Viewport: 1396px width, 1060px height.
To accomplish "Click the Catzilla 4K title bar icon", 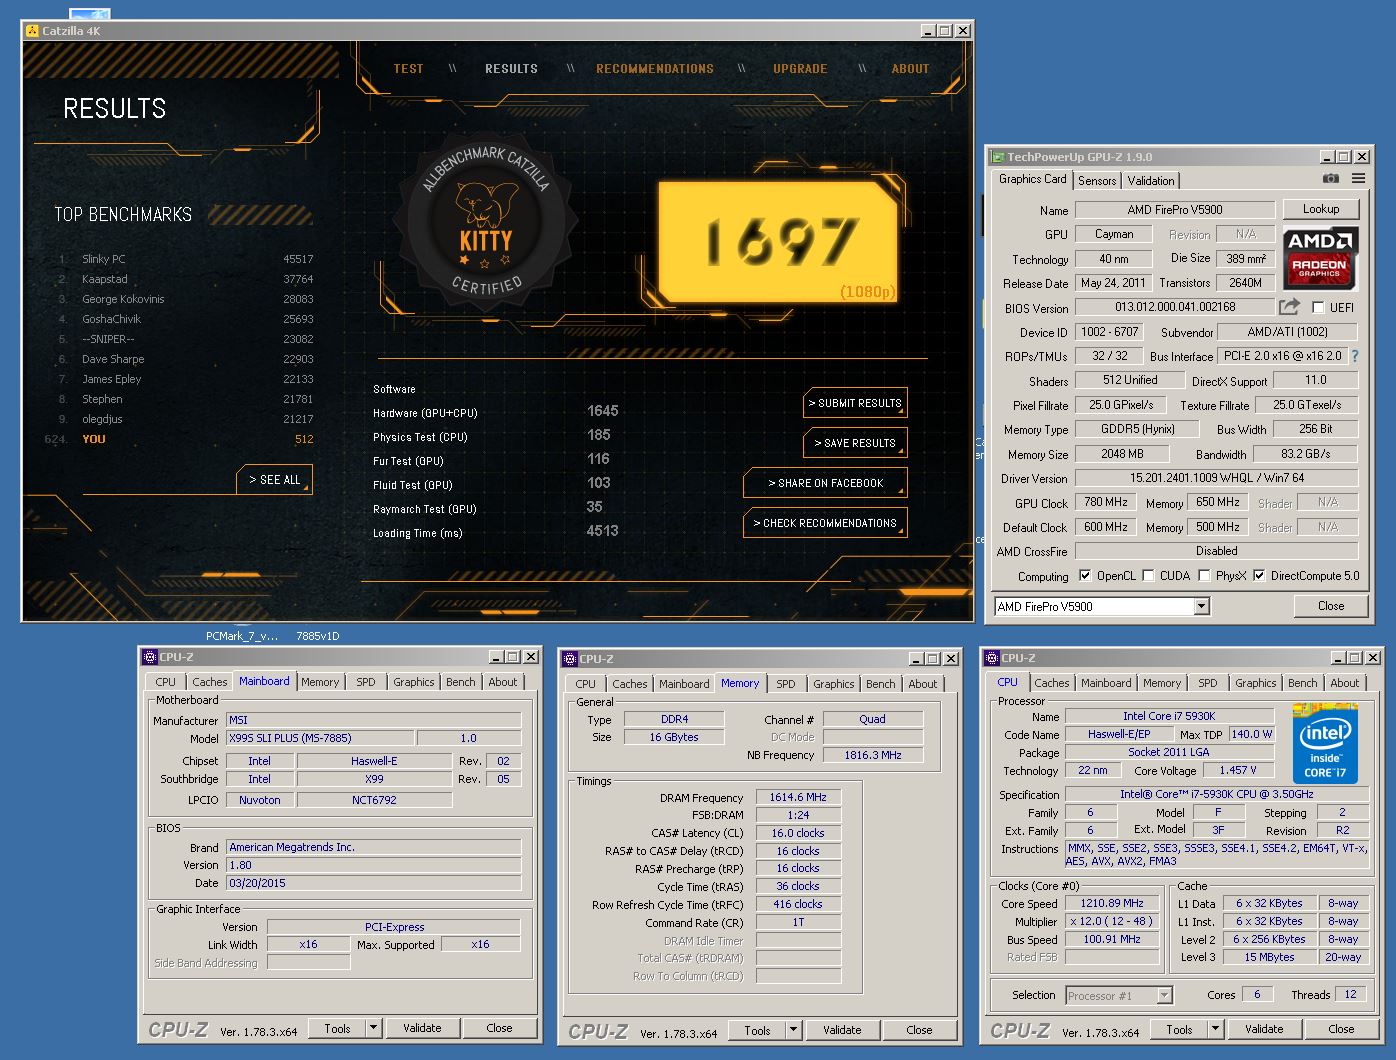I will 31,31.
